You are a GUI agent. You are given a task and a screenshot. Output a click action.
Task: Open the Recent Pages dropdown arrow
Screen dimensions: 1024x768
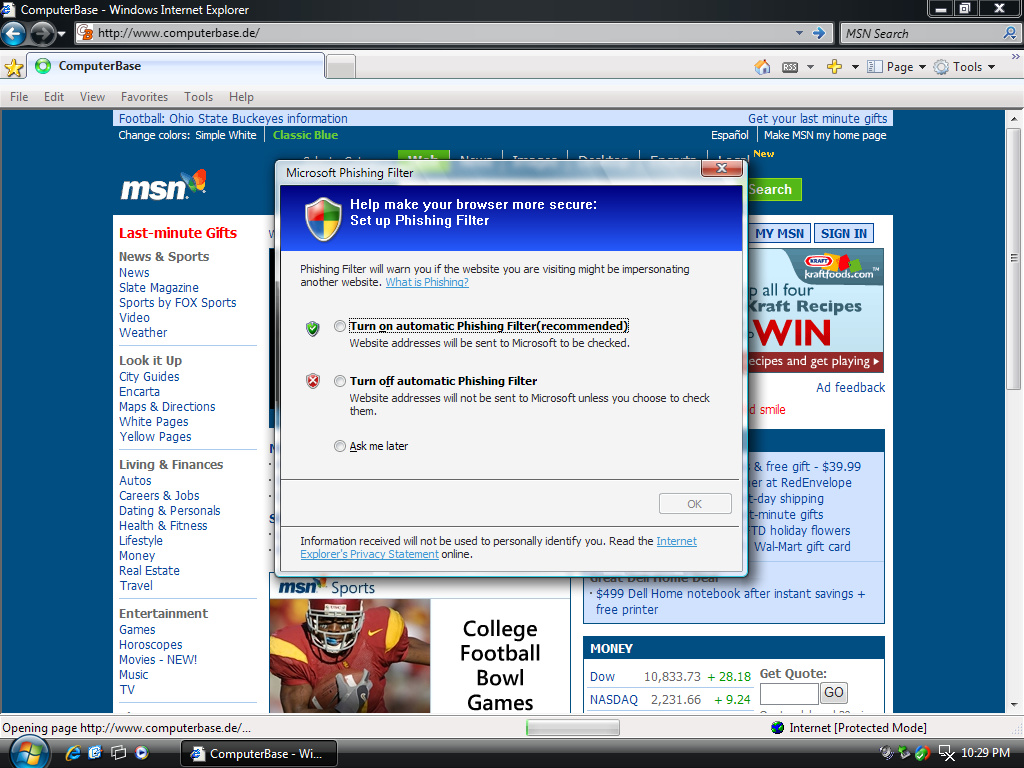coord(61,33)
